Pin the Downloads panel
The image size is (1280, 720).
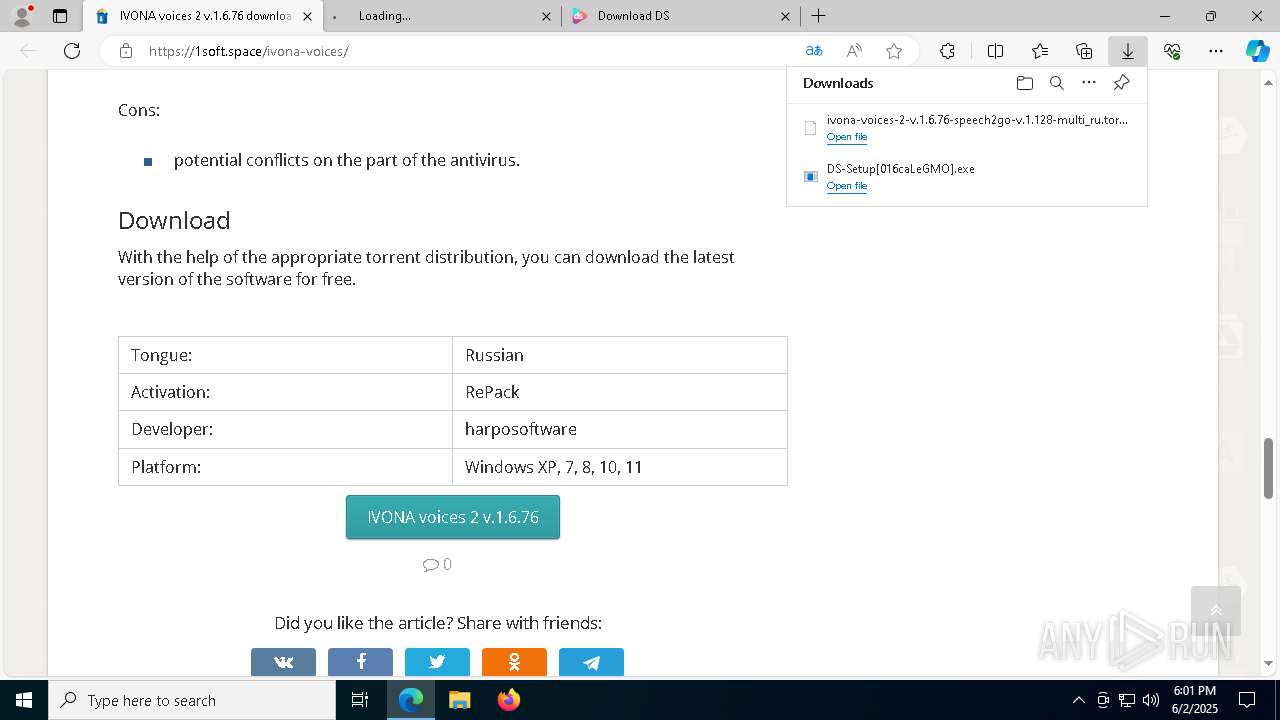[1122, 83]
